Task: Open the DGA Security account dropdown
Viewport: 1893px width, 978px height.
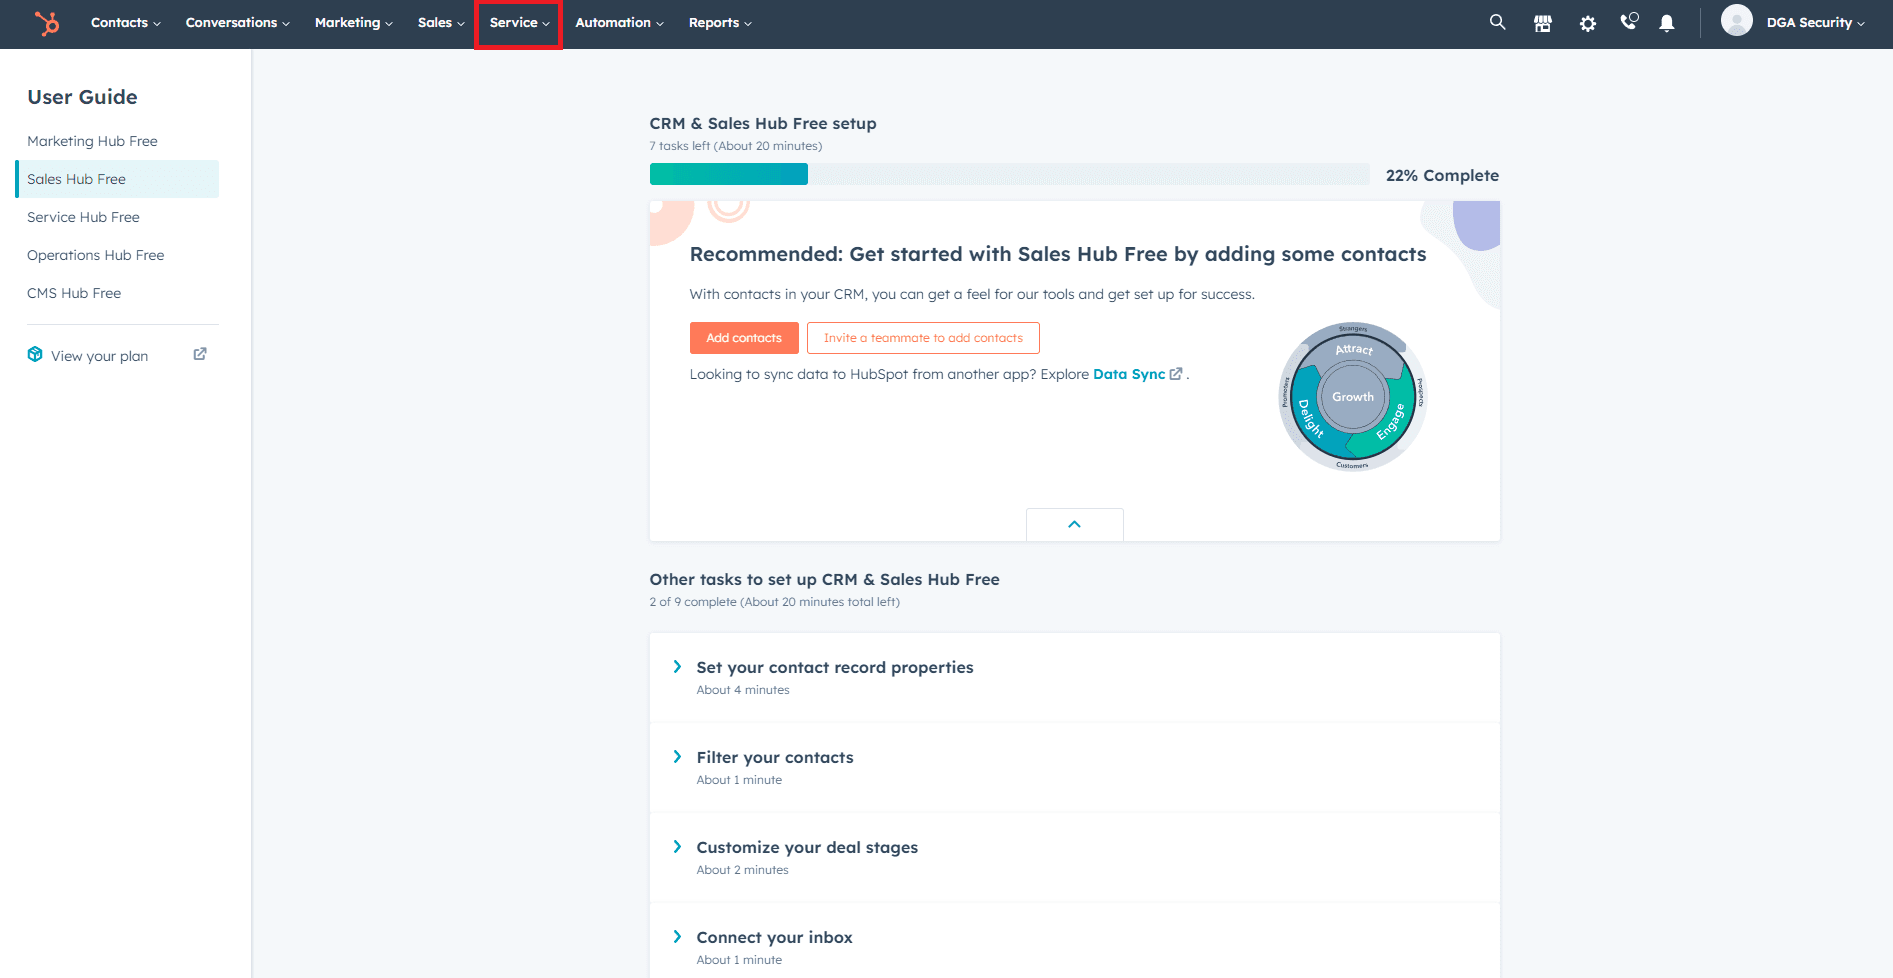Action: coord(1815,22)
